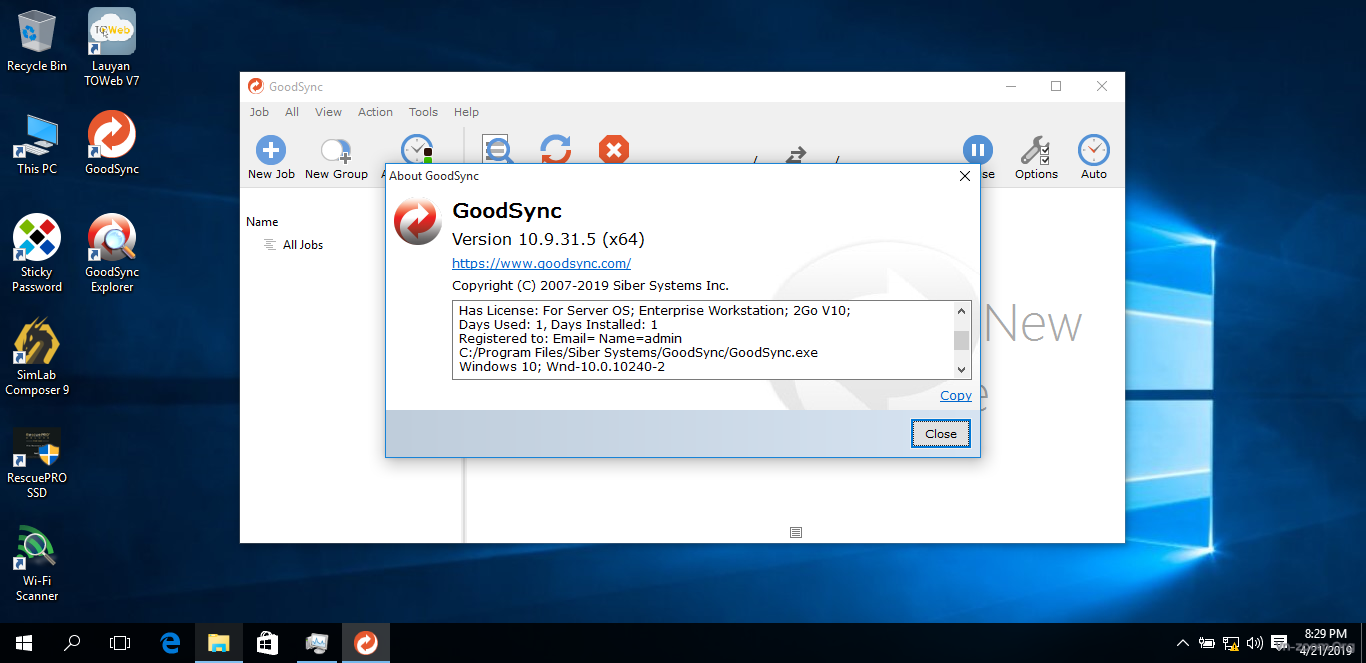
Task: Open the Job menu
Action: pos(259,112)
